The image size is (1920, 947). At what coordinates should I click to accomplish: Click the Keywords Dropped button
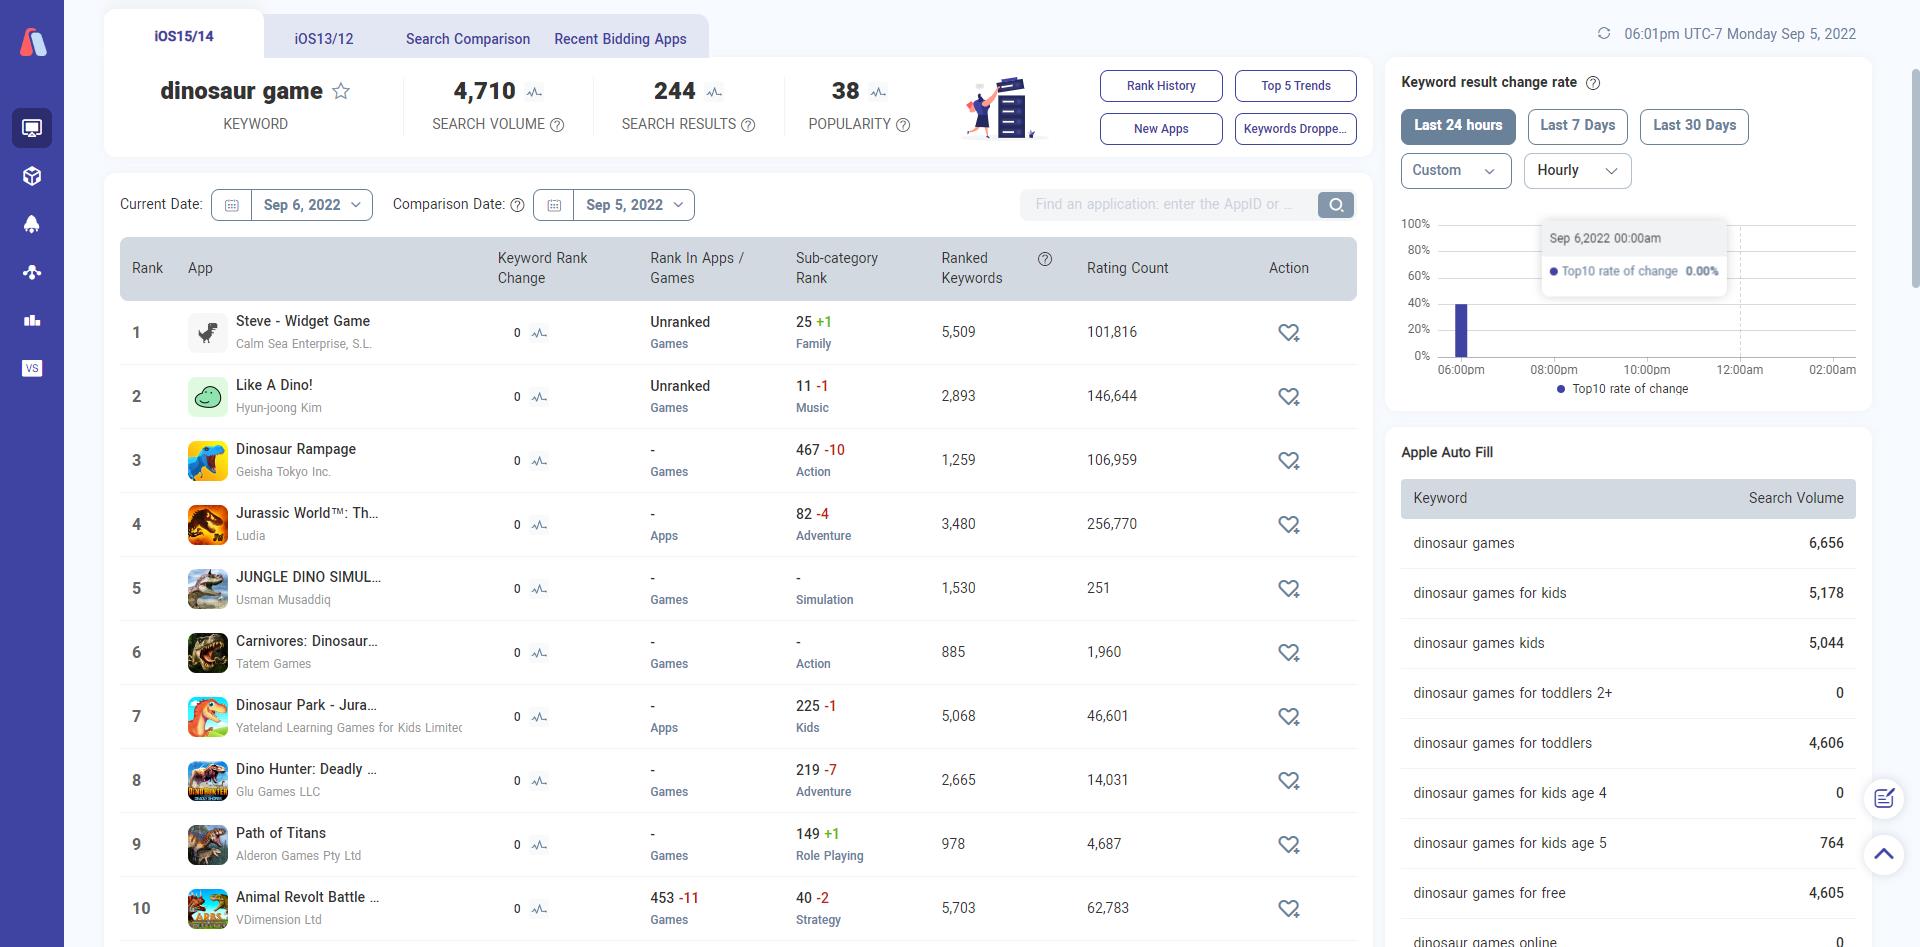click(1296, 129)
